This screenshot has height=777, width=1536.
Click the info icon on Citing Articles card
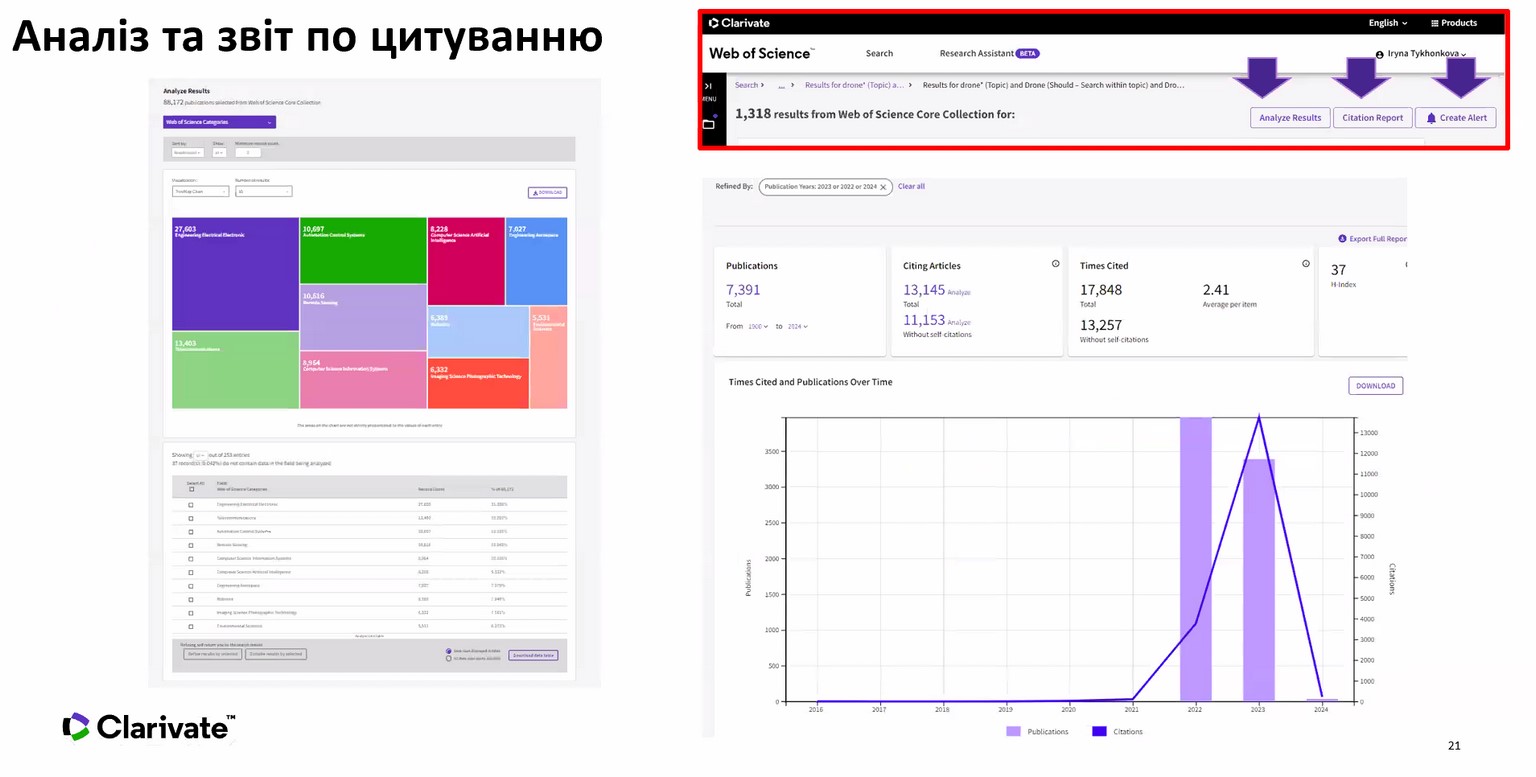pyautogui.click(x=1055, y=264)
